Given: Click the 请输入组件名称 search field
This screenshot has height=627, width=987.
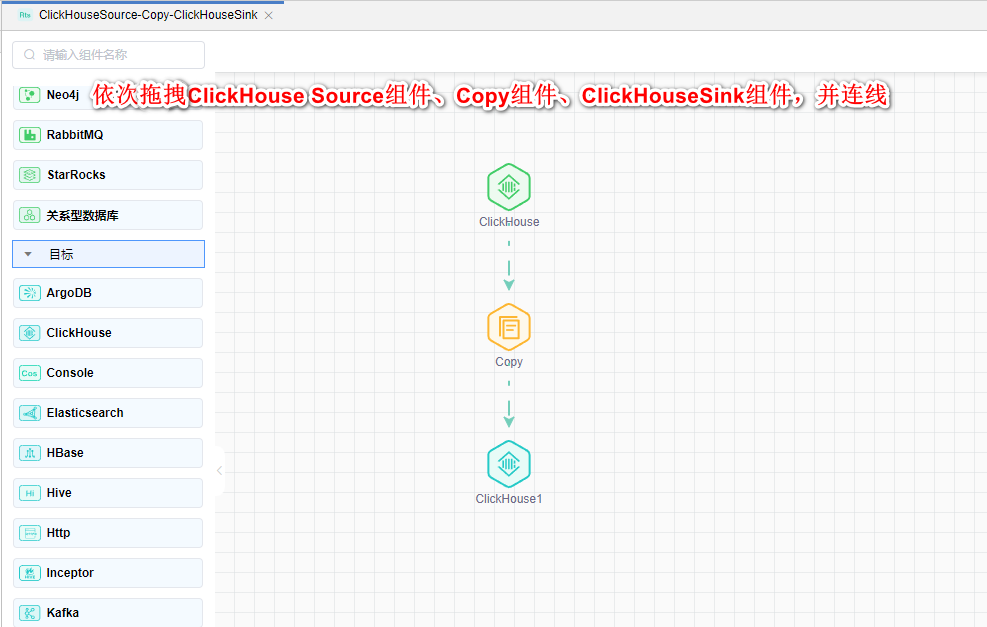Looking at the screenshot, I should [x=107, y=54].
